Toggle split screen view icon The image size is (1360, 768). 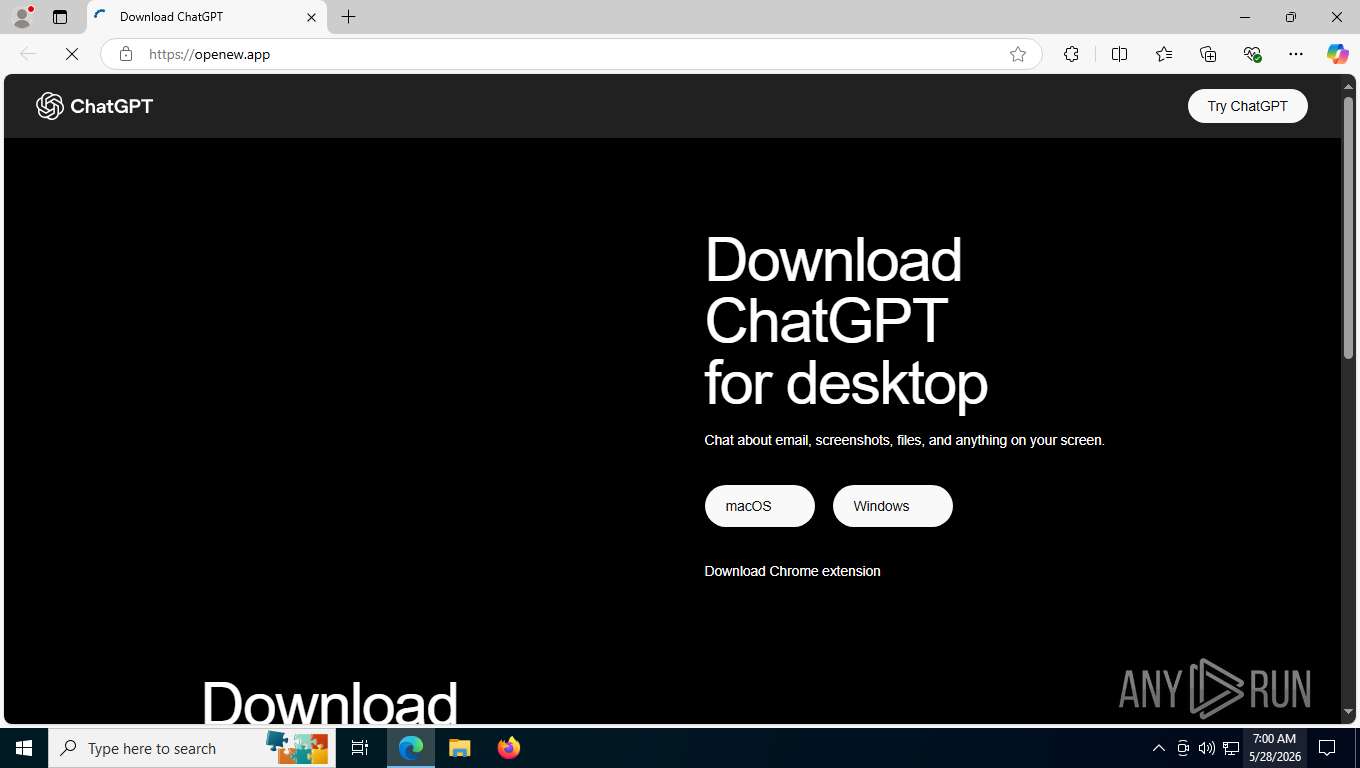(x=1119, y=54)
